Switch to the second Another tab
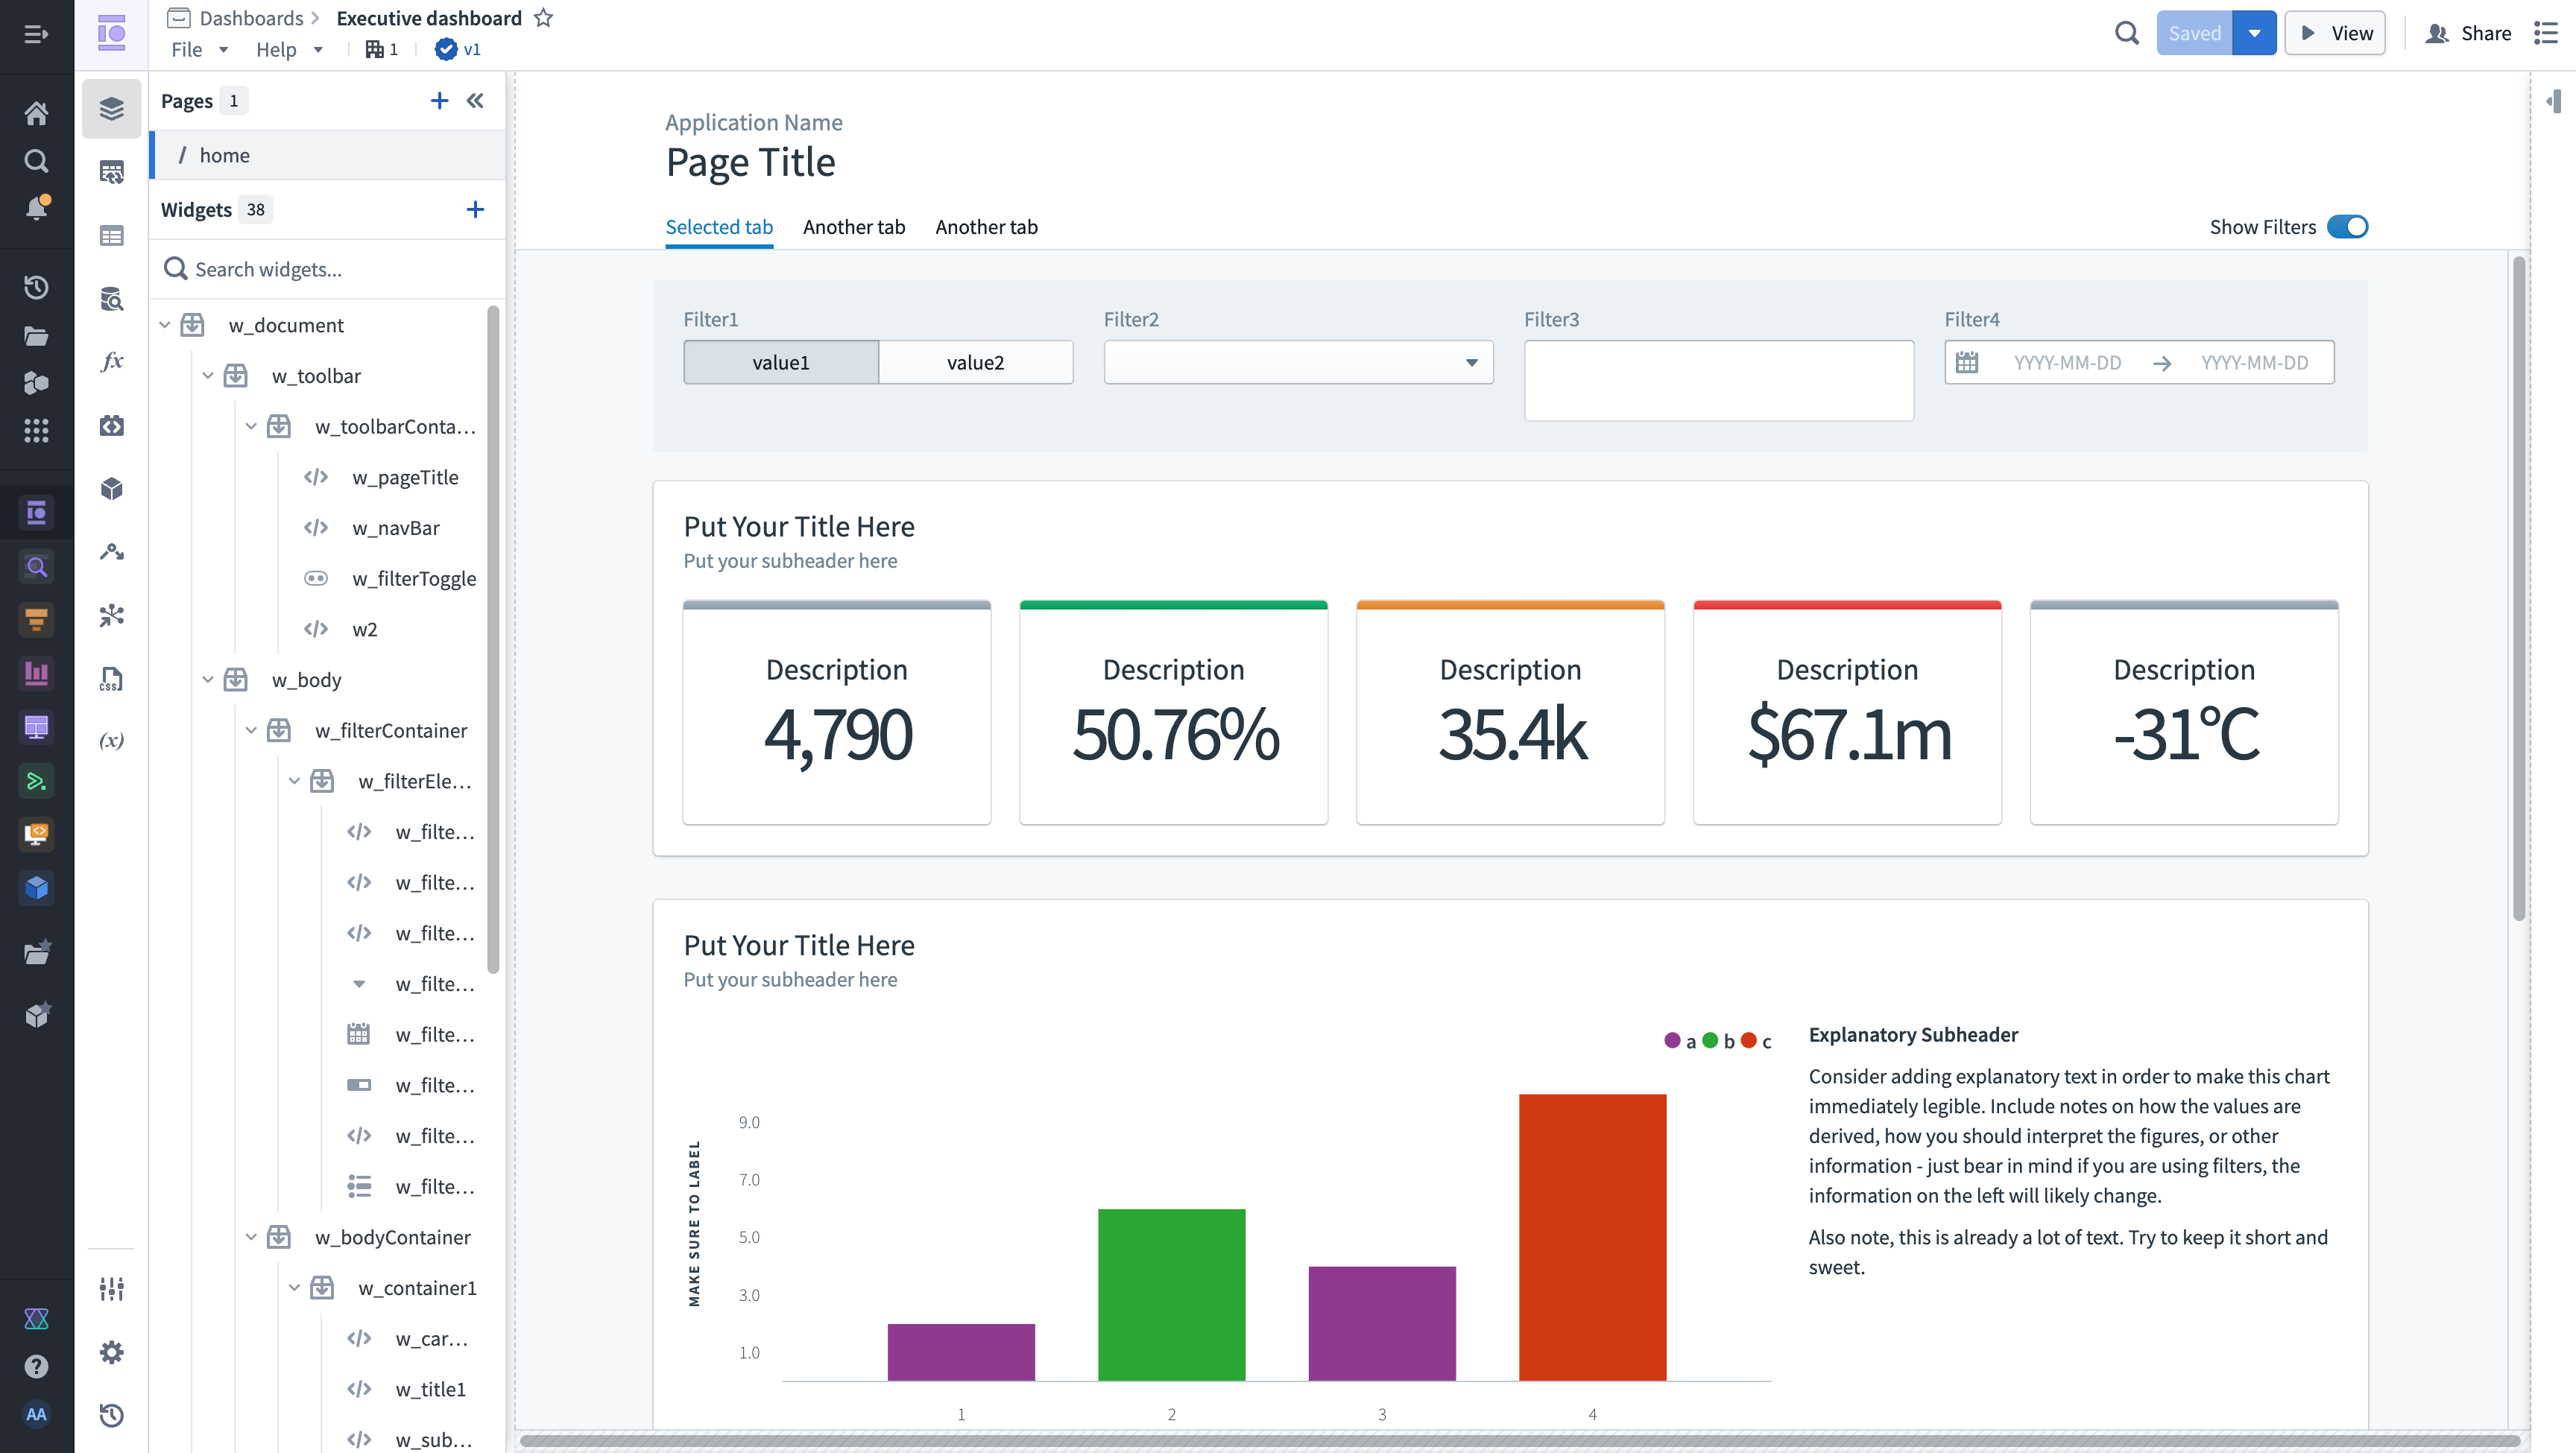Screen dimensions: 2576x1453 point(986,227)
